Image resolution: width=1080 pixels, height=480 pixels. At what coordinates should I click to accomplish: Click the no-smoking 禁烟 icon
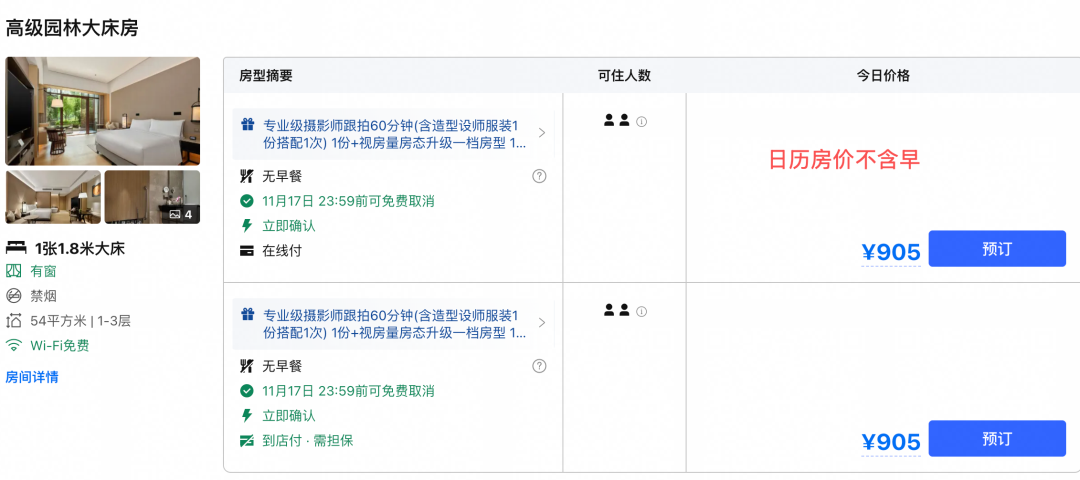(x=13, y=296)
